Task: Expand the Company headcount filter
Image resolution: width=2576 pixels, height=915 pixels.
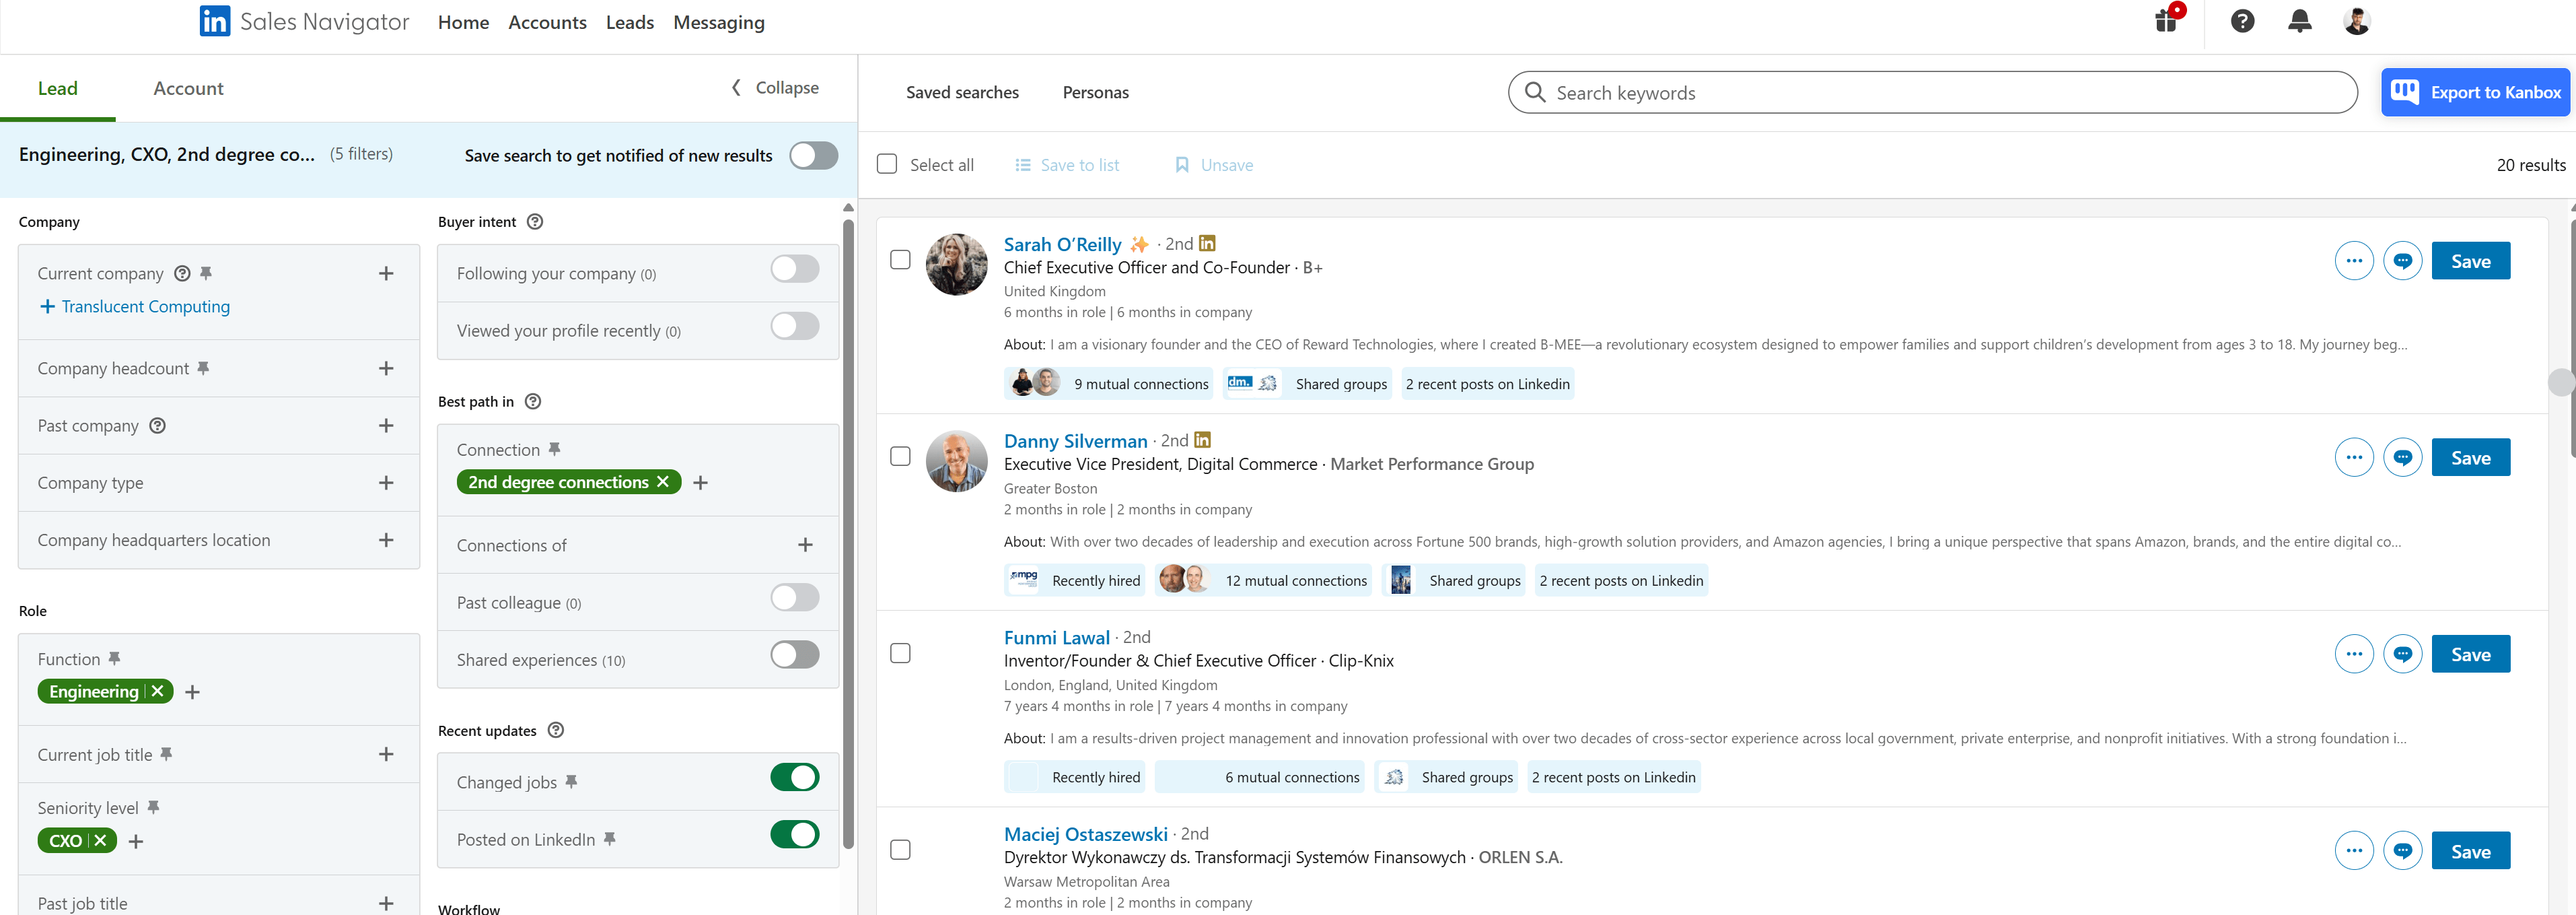Action: (x=386, y=369)
